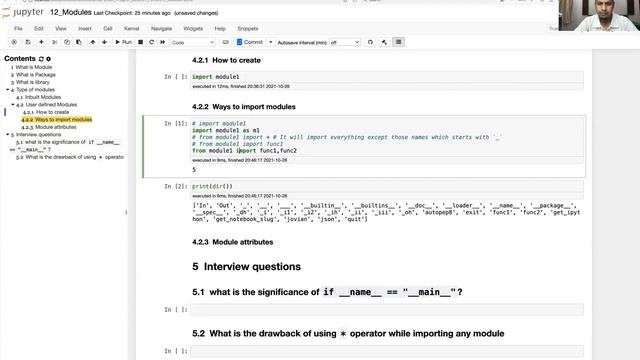Open the Edit menu

39,29
